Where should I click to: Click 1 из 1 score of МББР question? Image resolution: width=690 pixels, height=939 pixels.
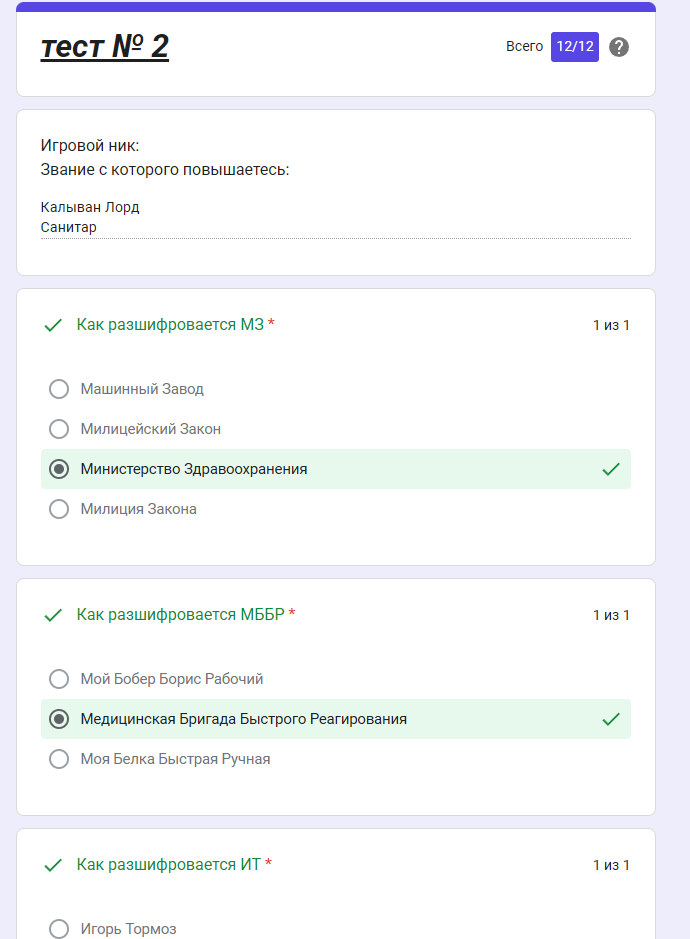click(611, 615)
